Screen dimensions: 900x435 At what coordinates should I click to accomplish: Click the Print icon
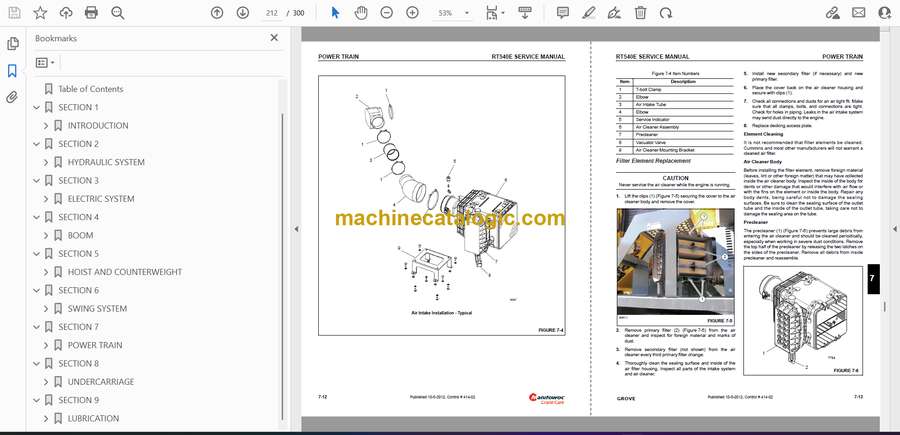coord(91,13)
